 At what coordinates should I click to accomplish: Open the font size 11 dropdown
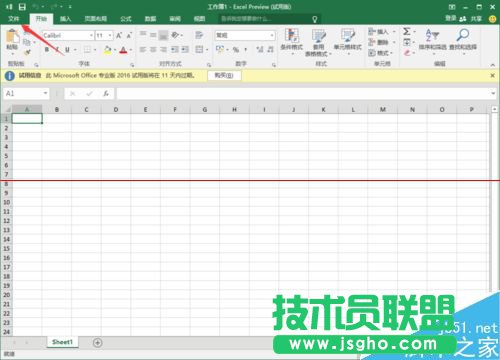point(110,35)
